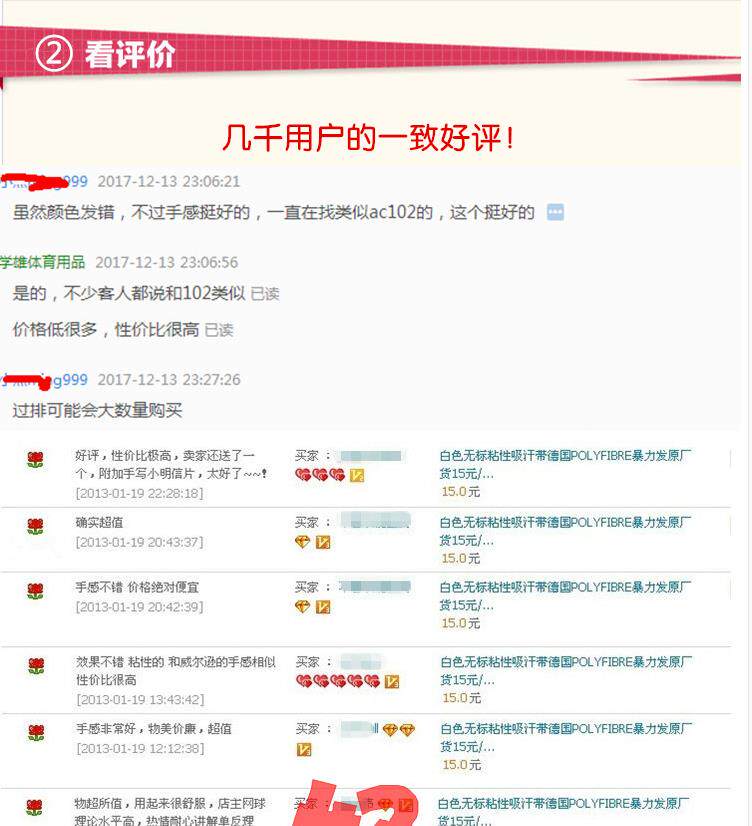Screen dimensions: 752x826
Task: Click the gold badge icon under first buyer
Action: (357, 475)
